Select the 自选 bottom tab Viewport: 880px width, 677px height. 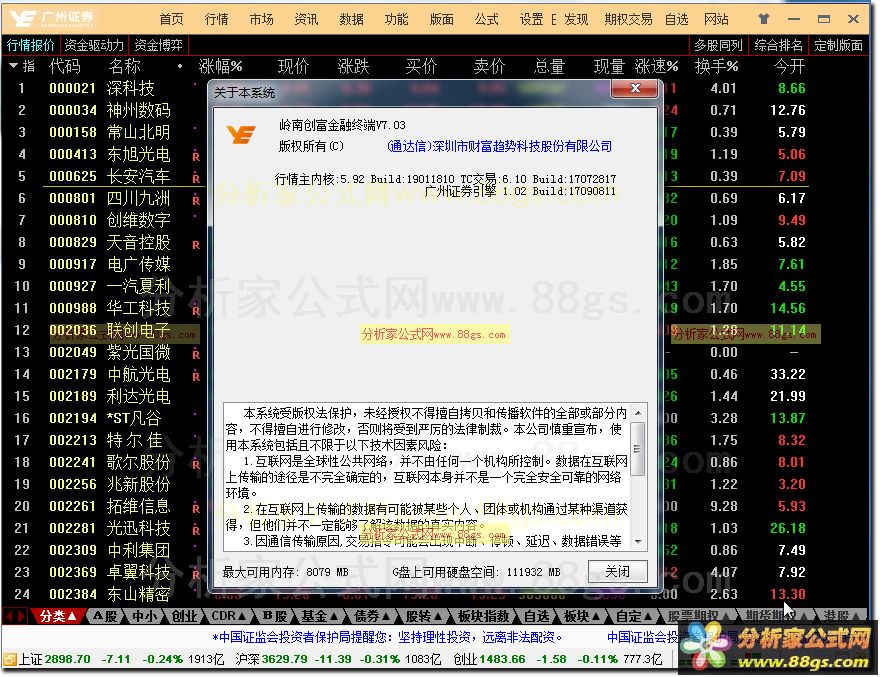(536, 616)
